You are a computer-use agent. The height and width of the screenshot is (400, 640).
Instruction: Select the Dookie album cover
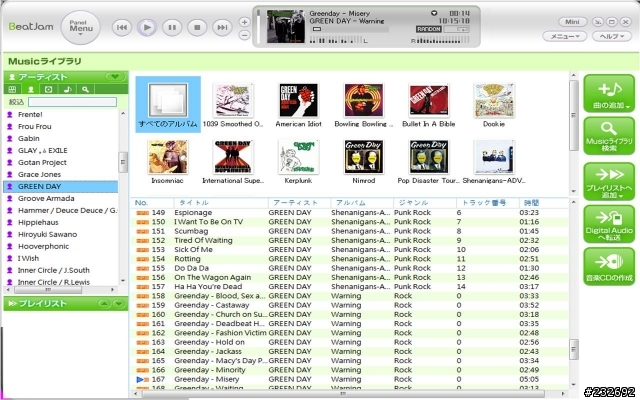[494, 100]
